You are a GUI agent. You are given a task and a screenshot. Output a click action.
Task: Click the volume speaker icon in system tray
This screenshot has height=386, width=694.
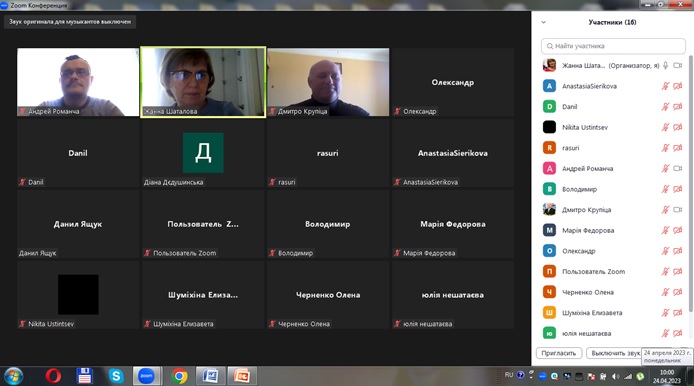(x=616, y=376)
